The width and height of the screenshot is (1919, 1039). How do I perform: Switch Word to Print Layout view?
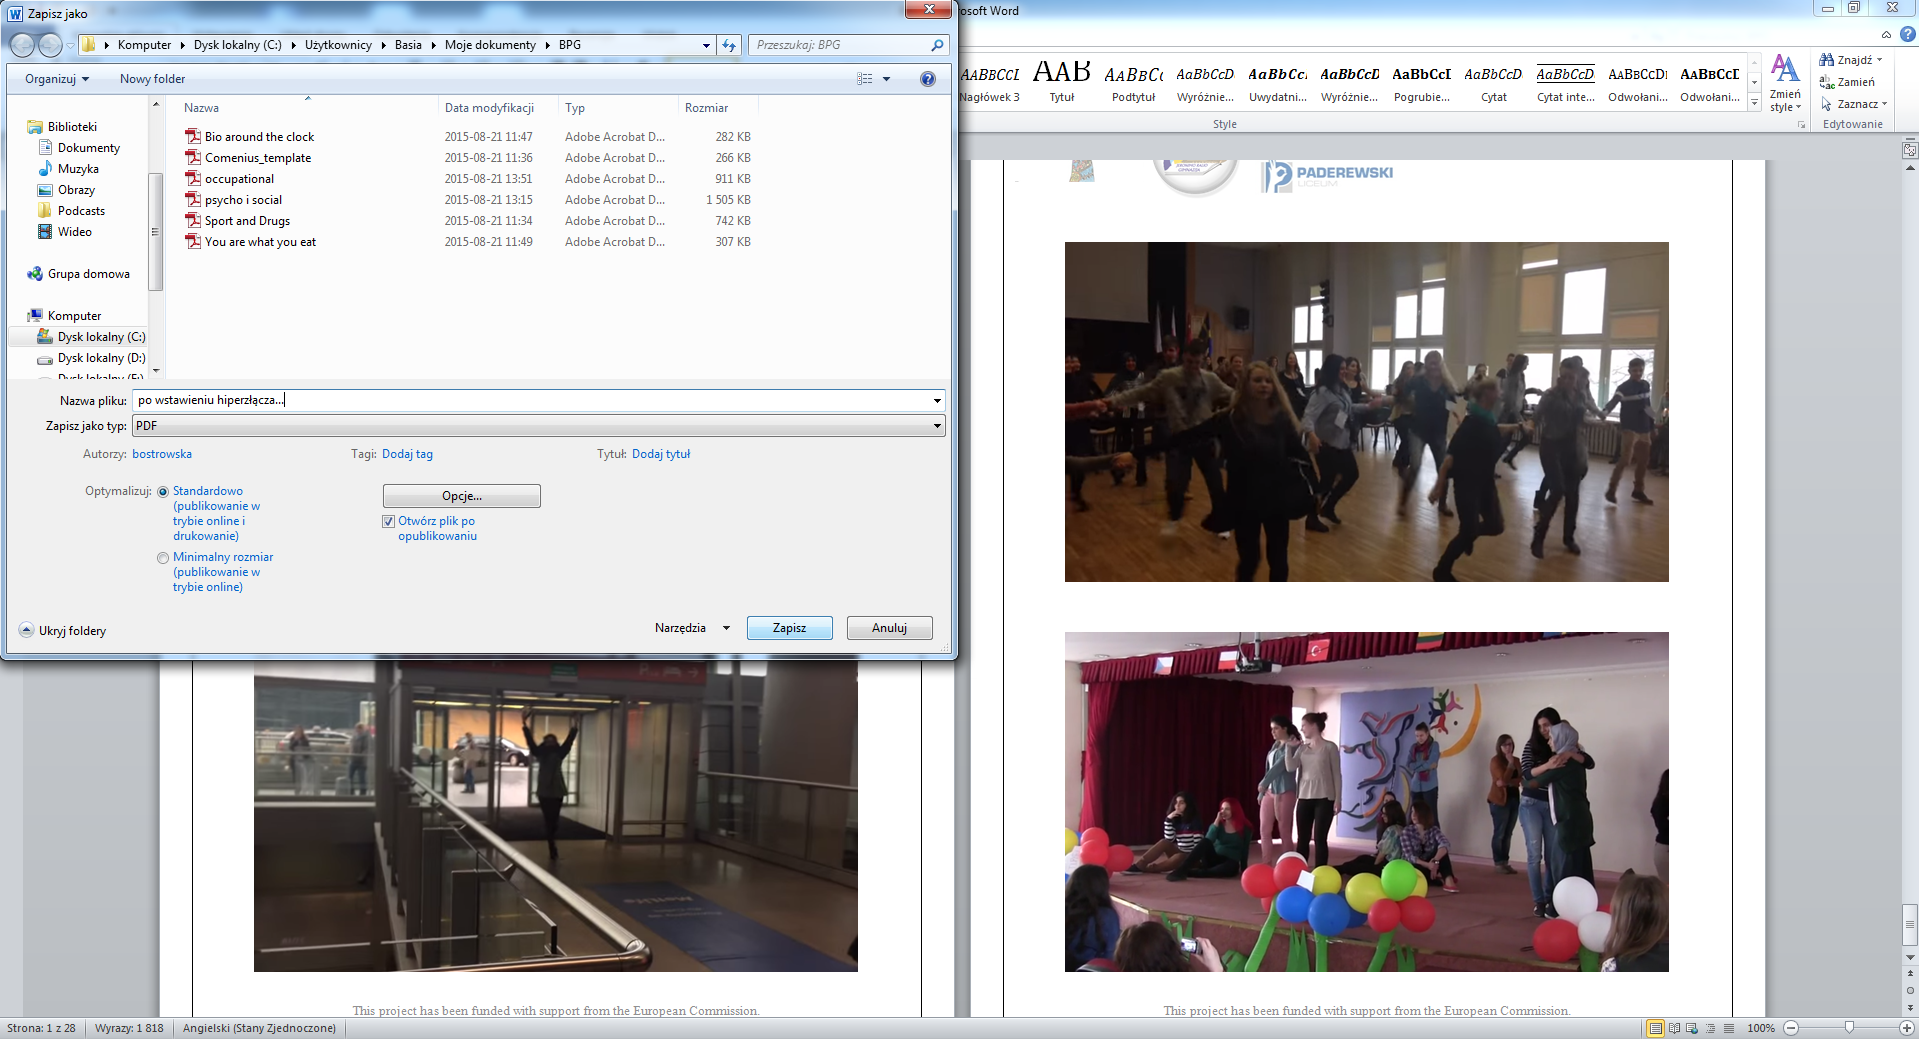(x=1656, y=1028)
